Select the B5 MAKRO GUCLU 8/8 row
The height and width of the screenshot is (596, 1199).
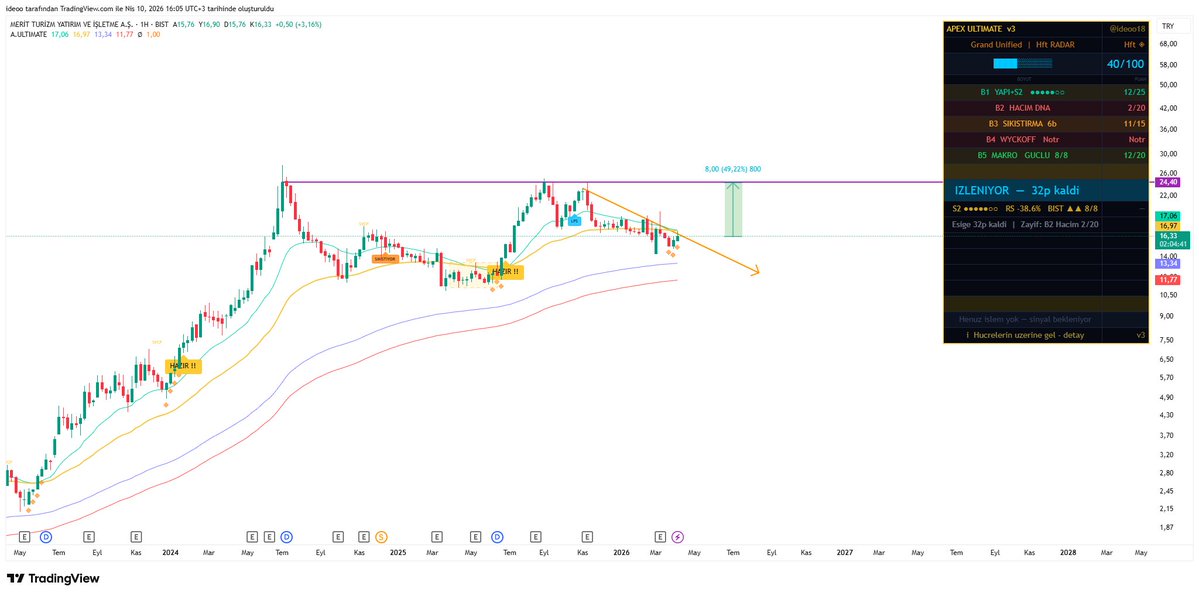(1047, 155)
